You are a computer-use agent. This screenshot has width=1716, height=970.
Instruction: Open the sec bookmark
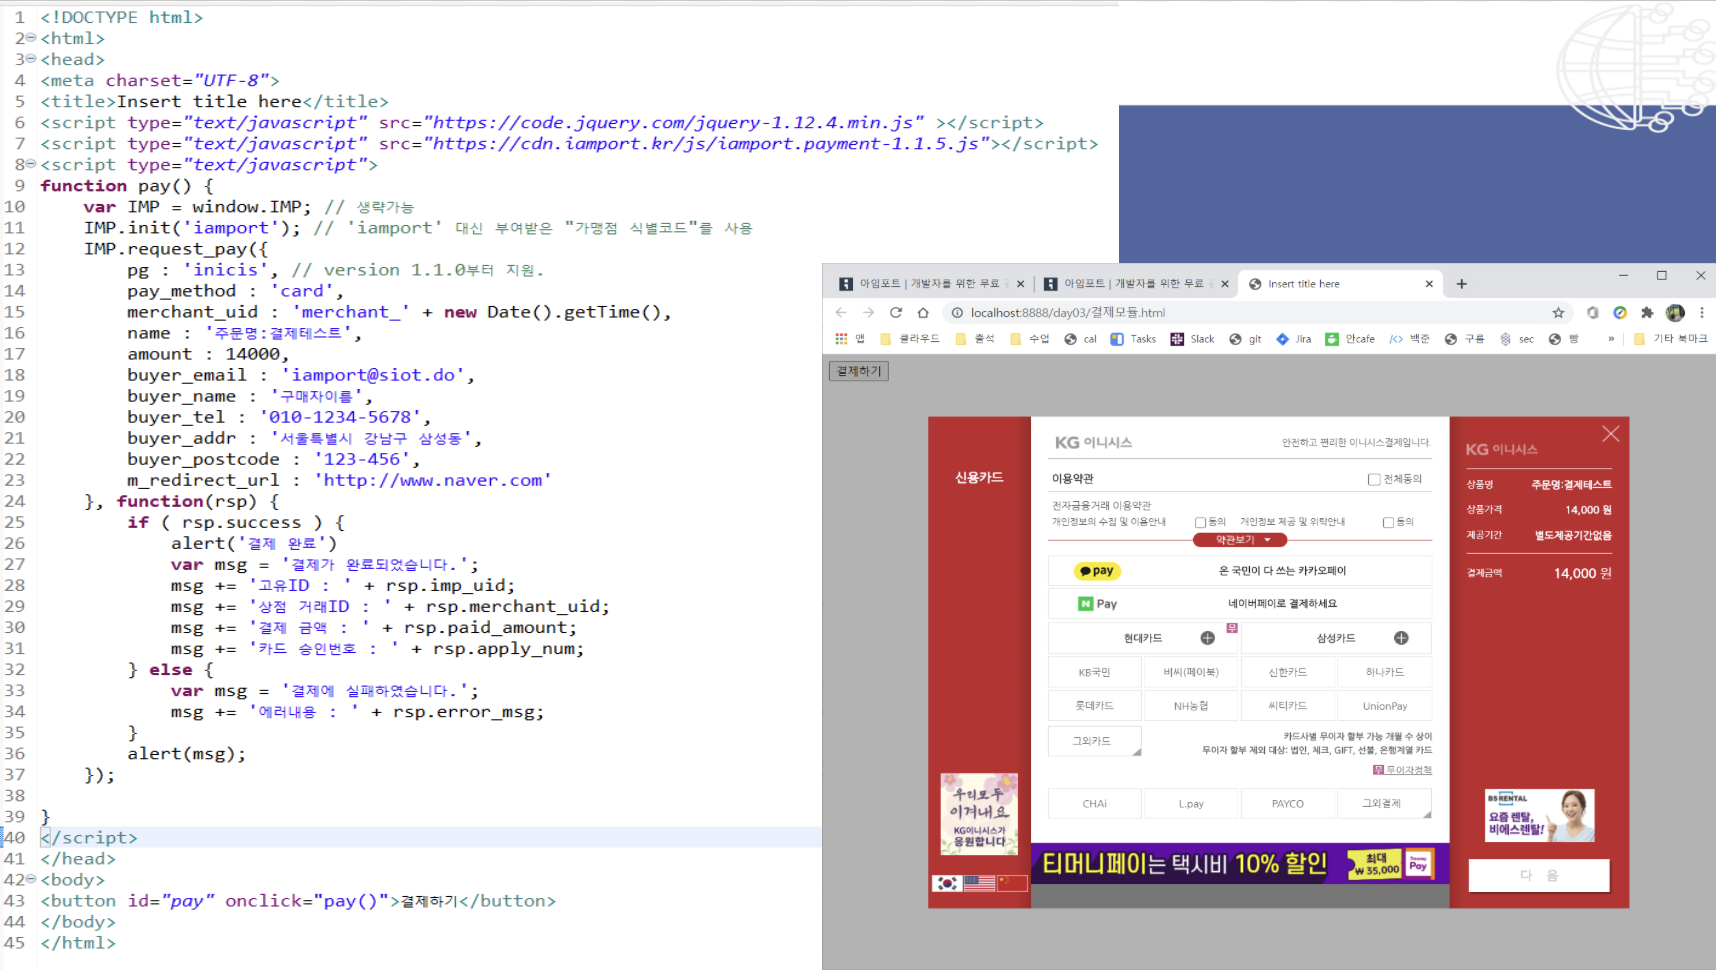tap(1516, 339)
